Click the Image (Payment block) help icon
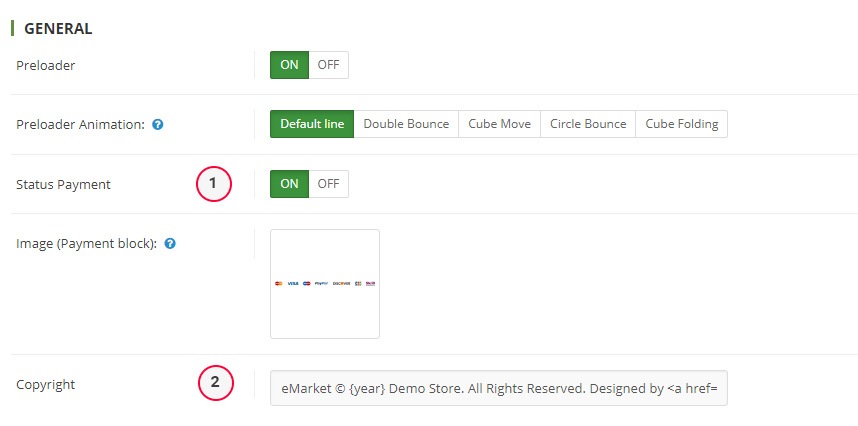 click(170, 243)
